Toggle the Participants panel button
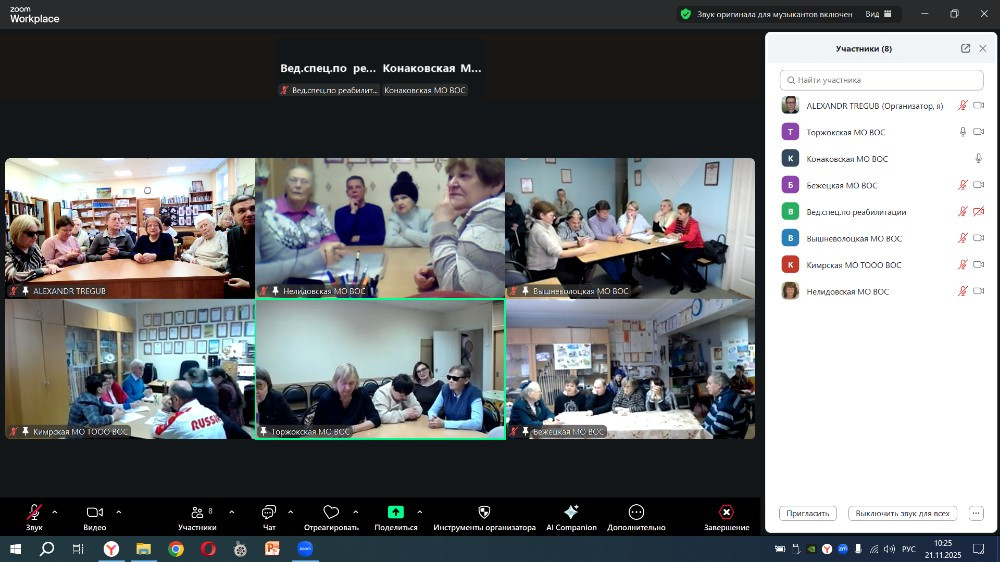Viewport: 1000px width, 562px height. 196,512
